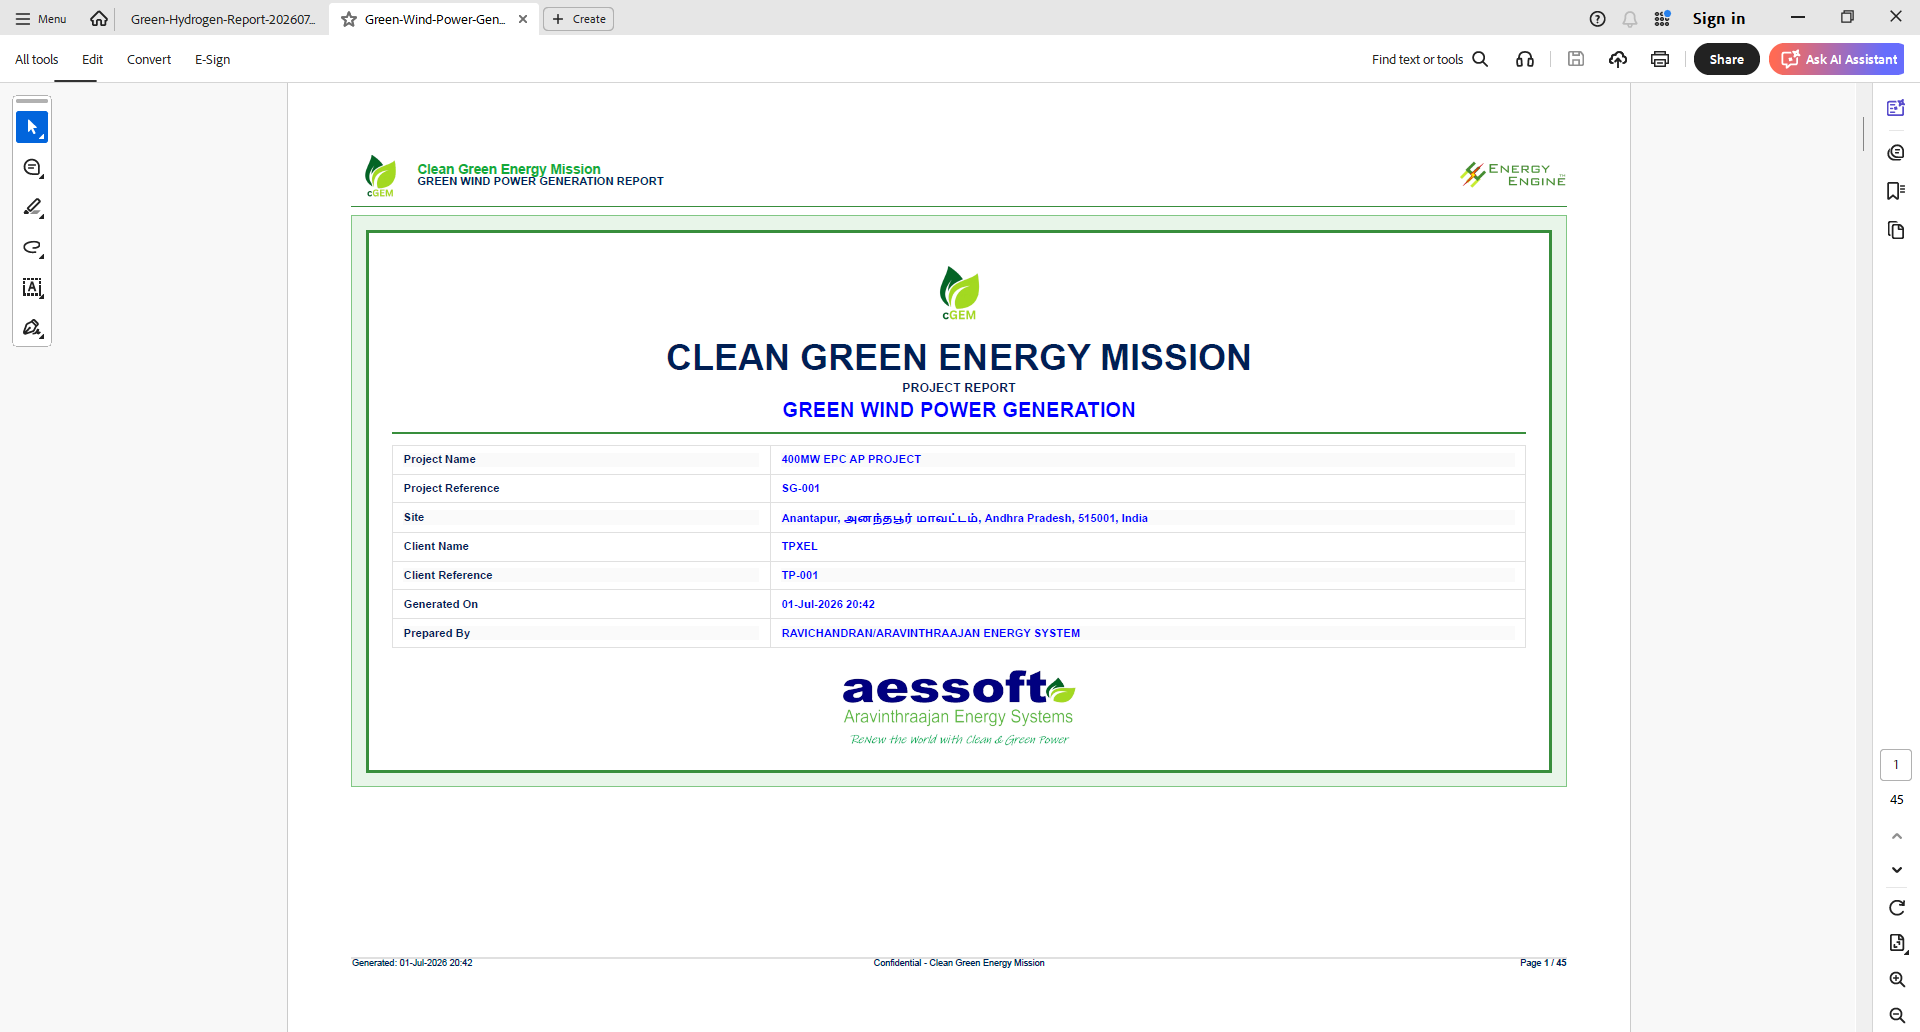1920x1032 pixels.
Task: Open the page display options icon
Action: [1897, 943]
